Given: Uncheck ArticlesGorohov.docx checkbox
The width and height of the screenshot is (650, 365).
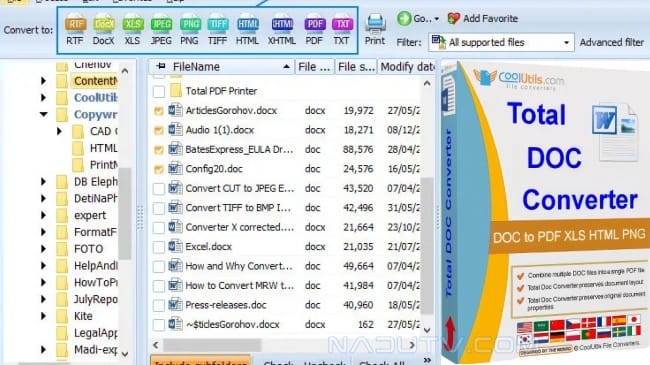Looking at the screenshot, I should 159,111.
